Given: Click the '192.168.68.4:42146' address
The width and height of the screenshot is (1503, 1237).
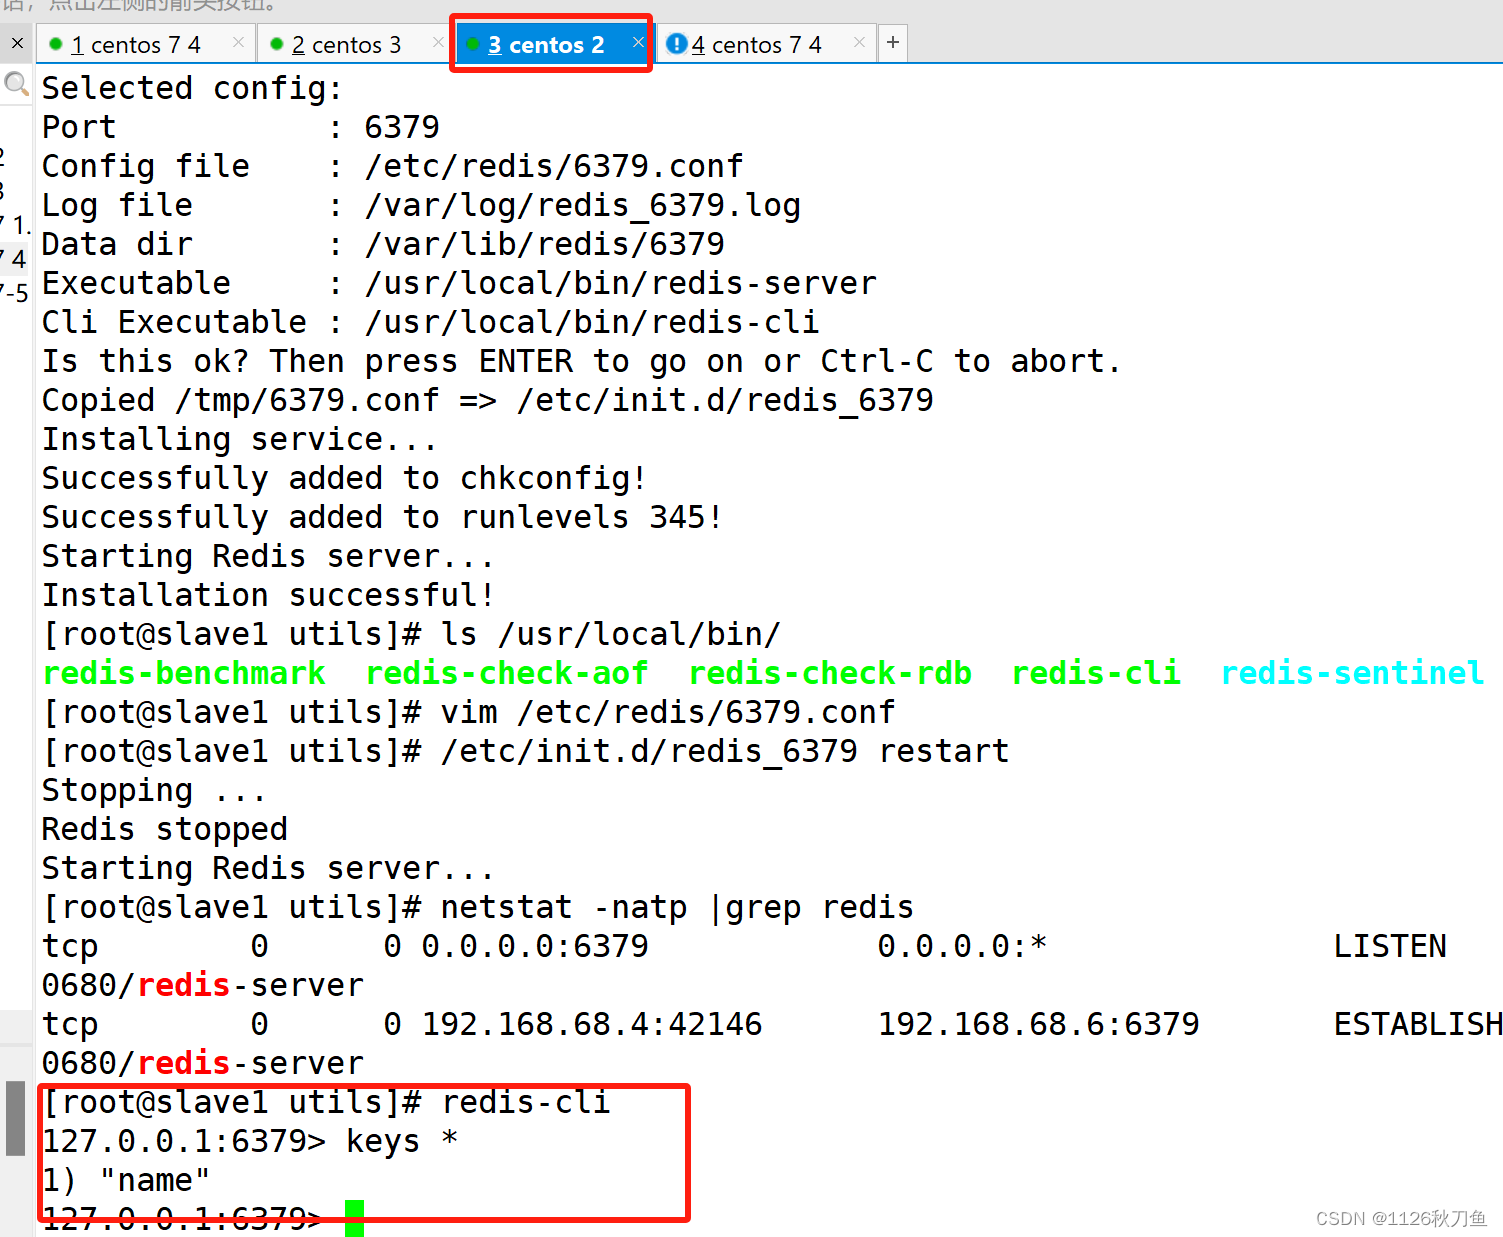Looking at the screenshot, I should [x=592, y=1024].
